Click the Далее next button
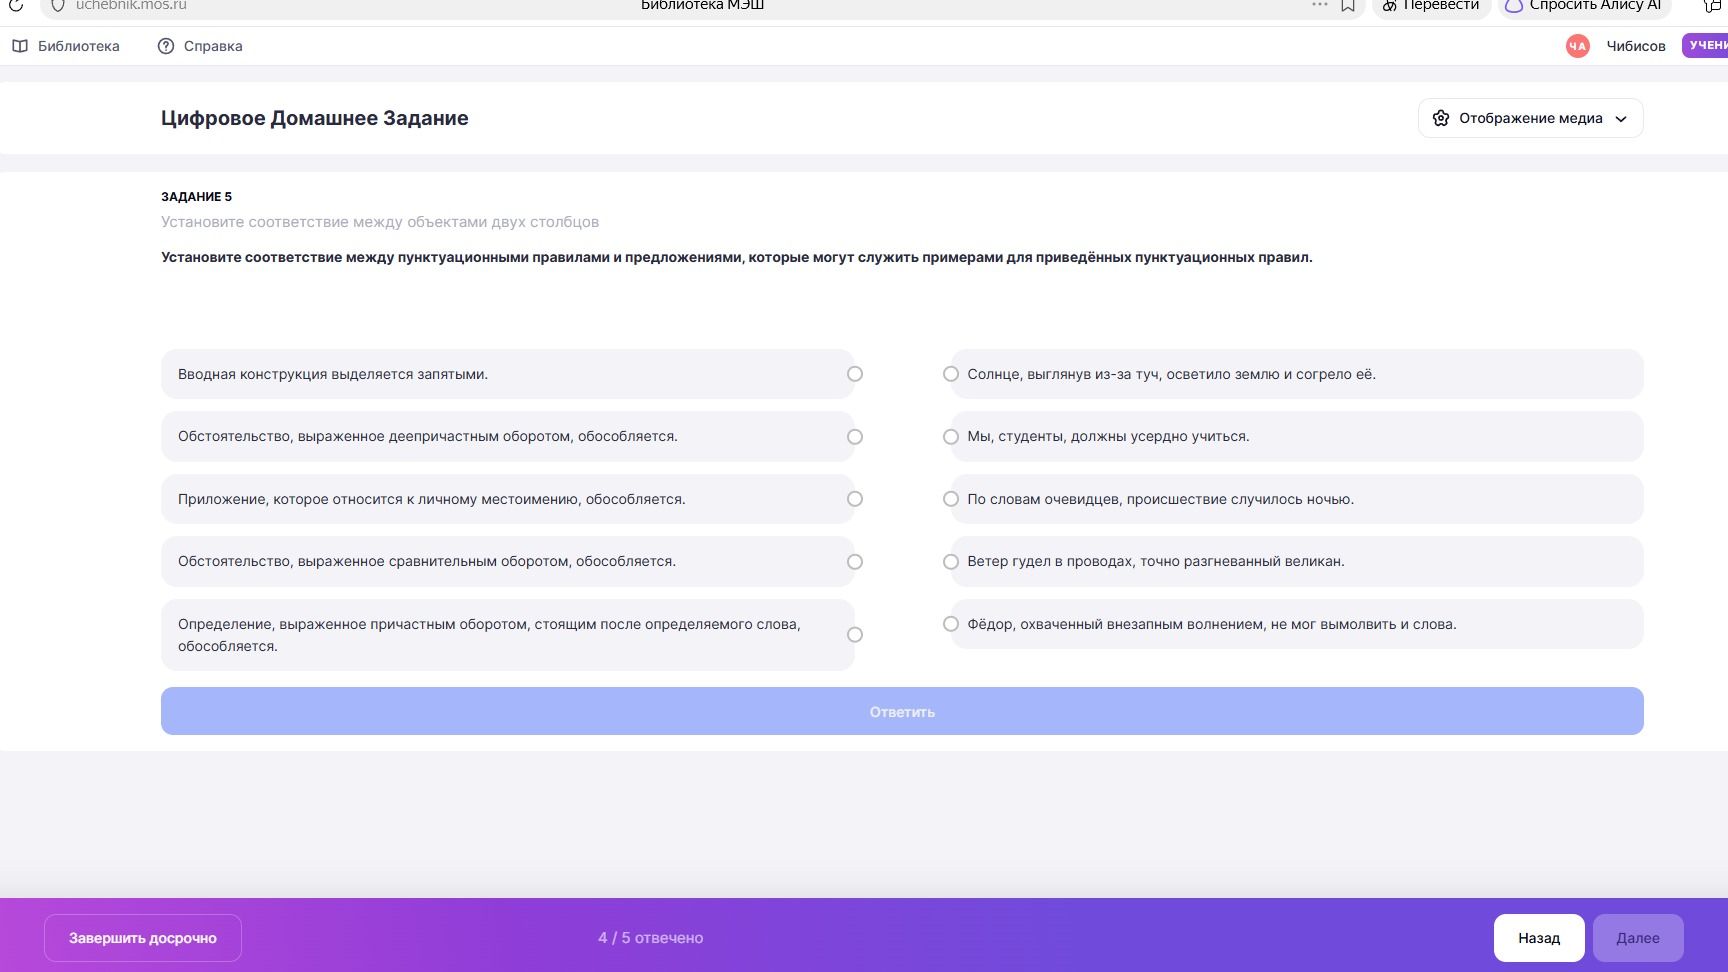This screenshot has height=972, width=1728. coord(1638,938)
